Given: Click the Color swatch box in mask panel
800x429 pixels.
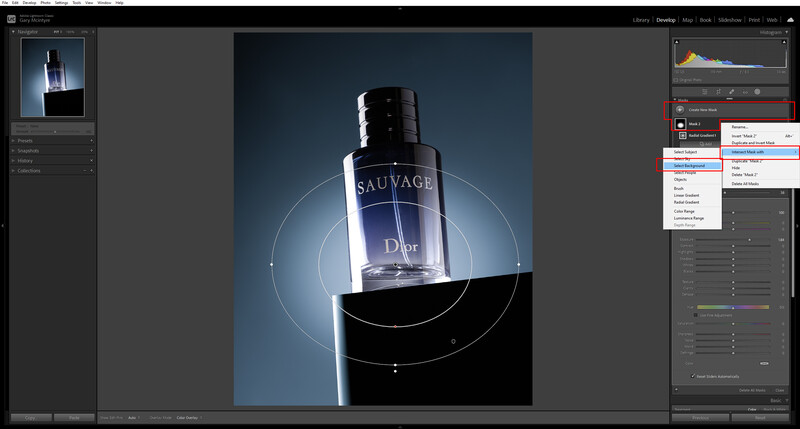Looking at the screenshot, I should pyautogui.click(x=764, y=364).
